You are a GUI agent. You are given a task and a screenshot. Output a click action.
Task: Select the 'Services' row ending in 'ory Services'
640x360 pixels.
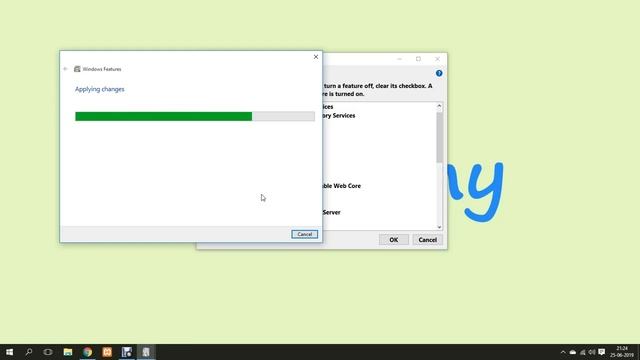[x=339, y=116]
